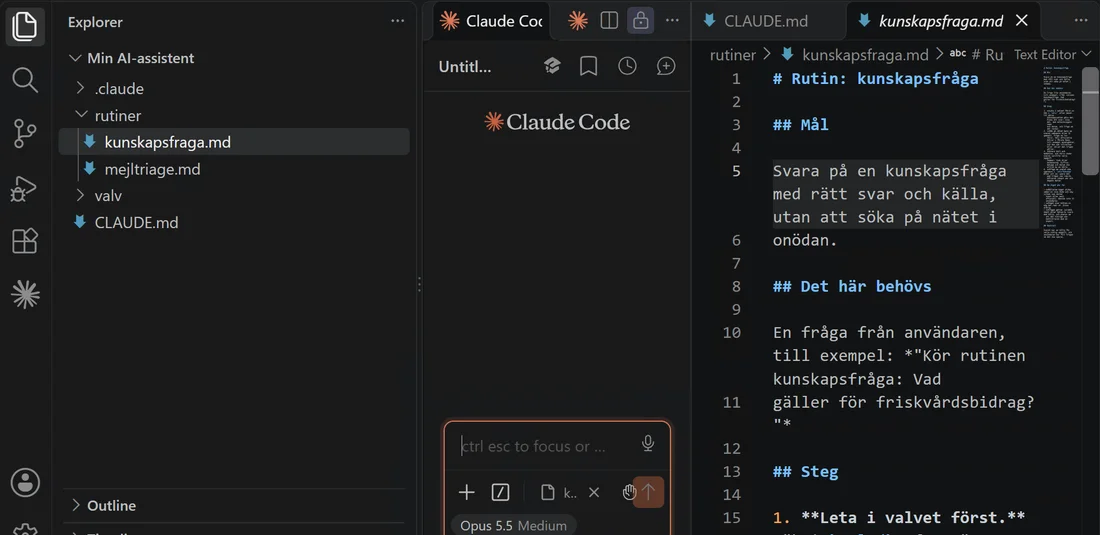Click '**Leta i valvet först.**' text
The image size is (1100, 535).
(x=913, y=517)
